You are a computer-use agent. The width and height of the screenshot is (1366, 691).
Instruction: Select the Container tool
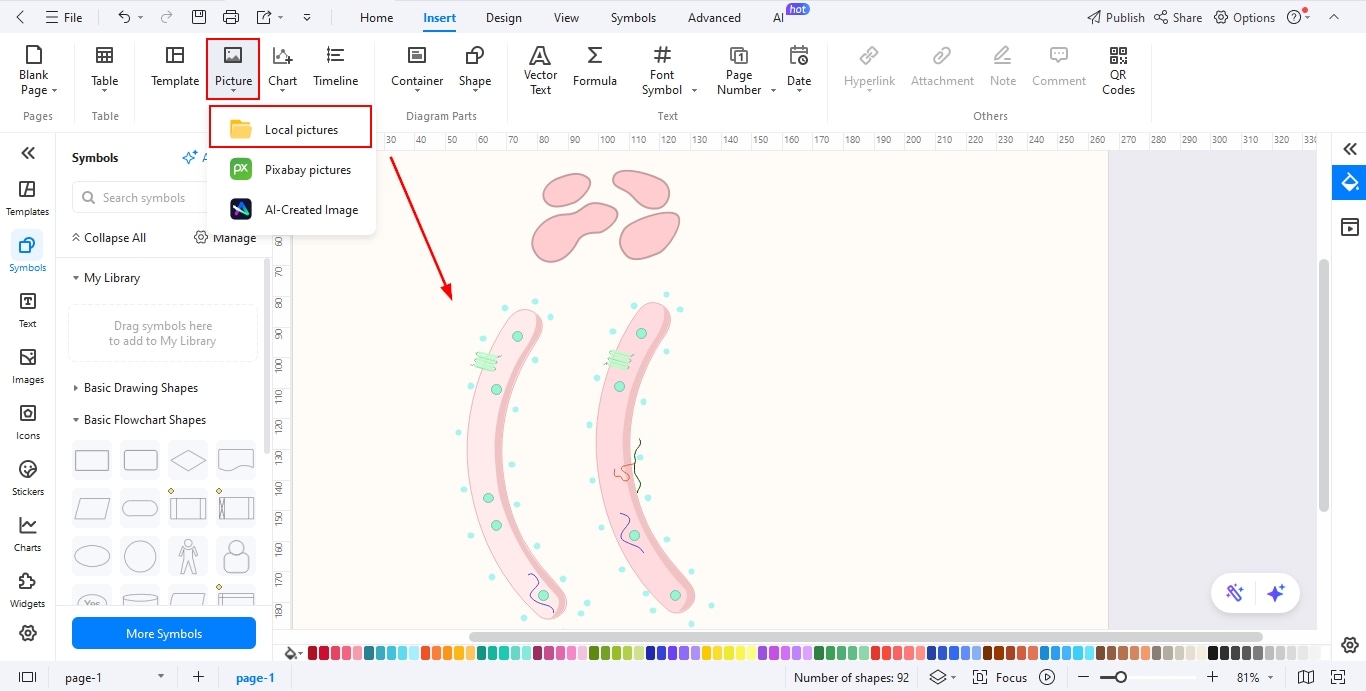[x=416, y=68]
